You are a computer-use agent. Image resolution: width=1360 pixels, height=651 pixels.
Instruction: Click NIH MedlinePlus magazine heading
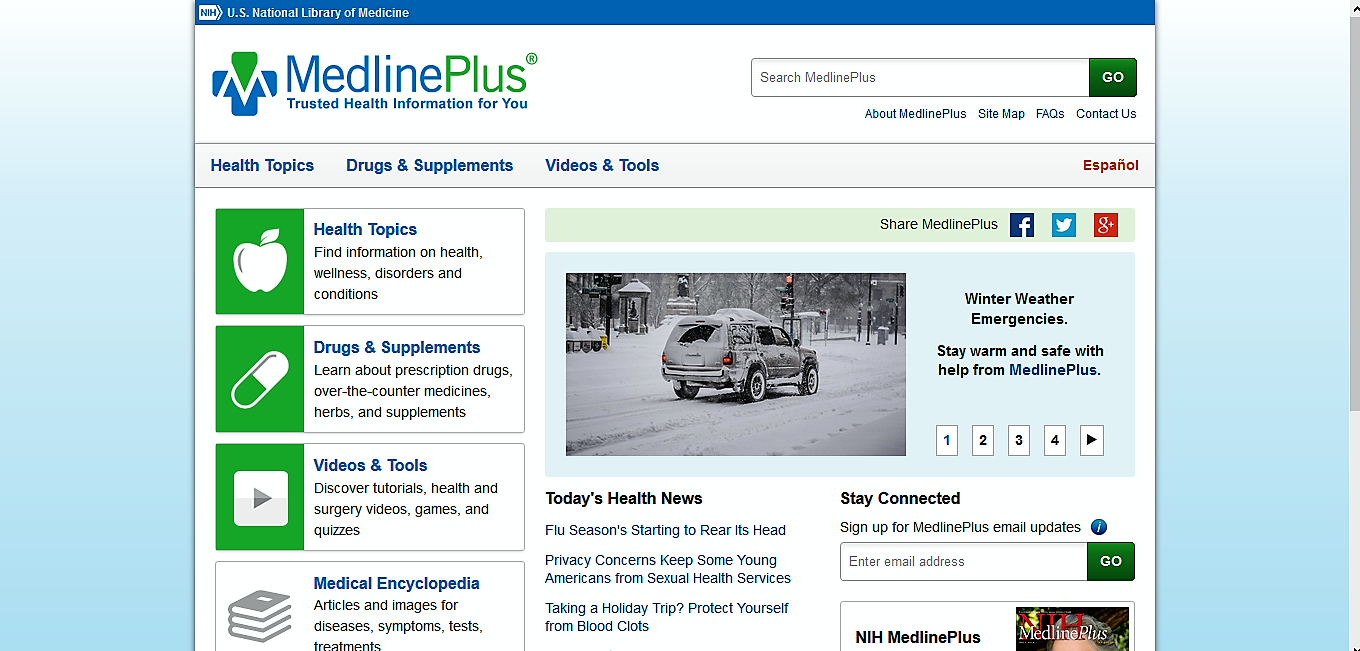[x=918, y=638]
